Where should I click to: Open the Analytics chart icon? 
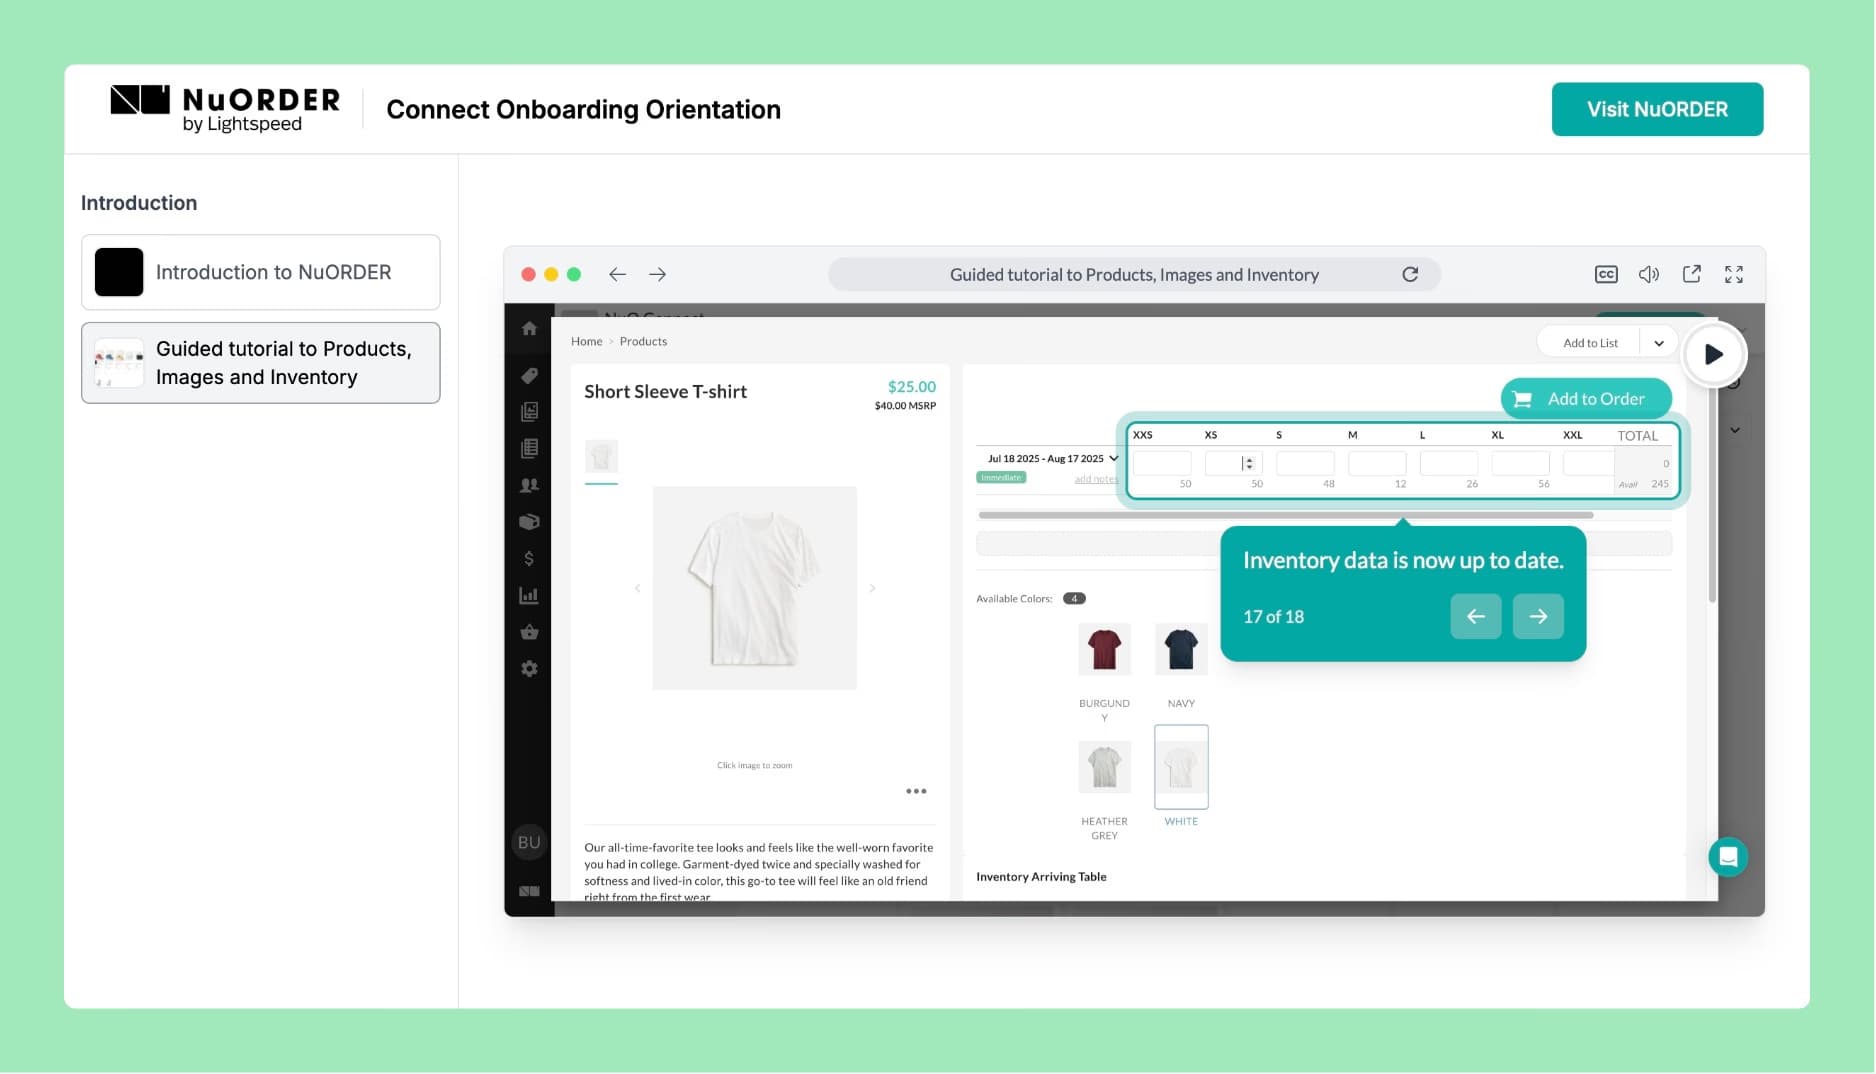point(530,595)
